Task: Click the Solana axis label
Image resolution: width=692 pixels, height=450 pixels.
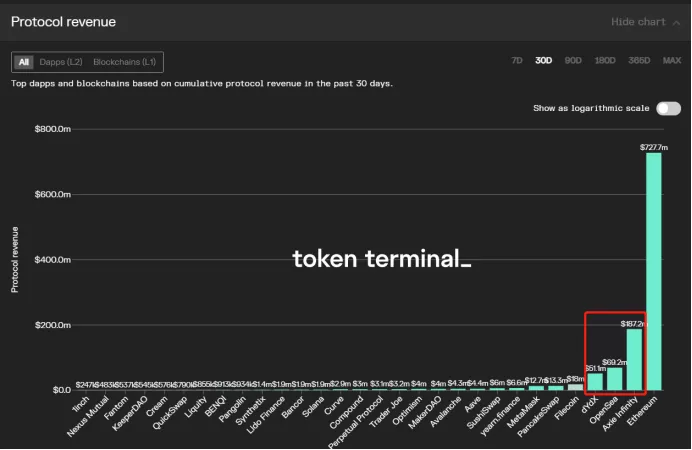Action: [x=313, y=406]
